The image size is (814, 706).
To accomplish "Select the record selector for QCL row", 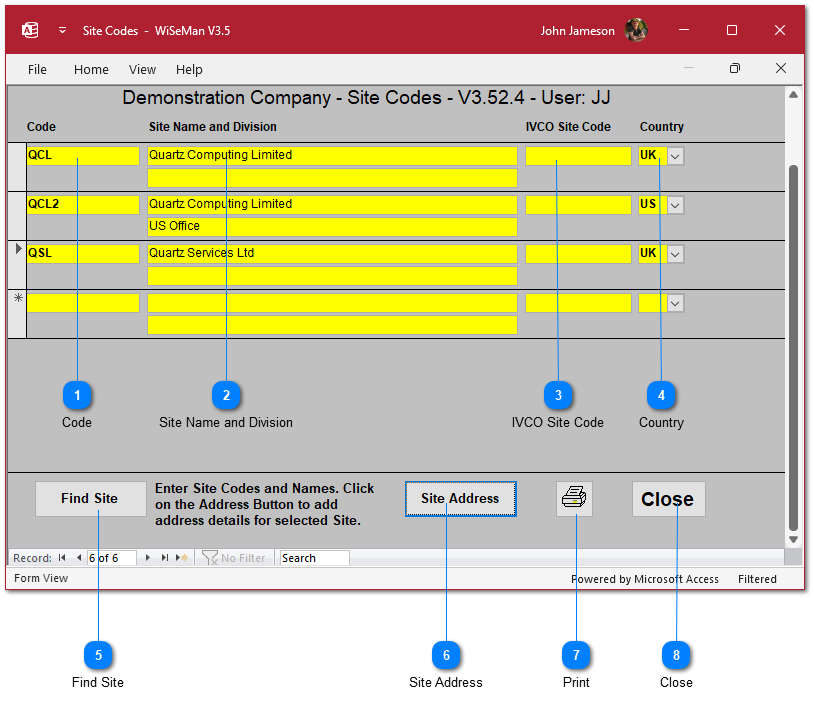I will [x=16, y=166].
